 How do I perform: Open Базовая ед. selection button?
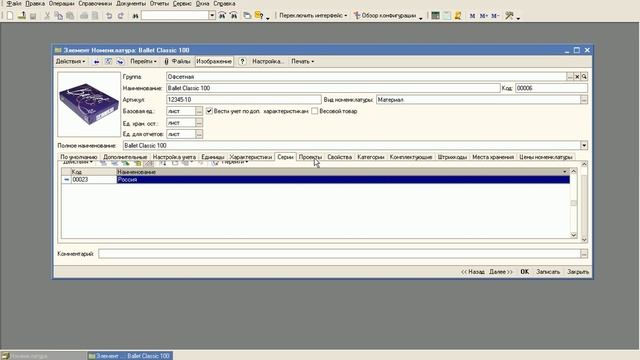pyautogui.click(x=199, y=111)
